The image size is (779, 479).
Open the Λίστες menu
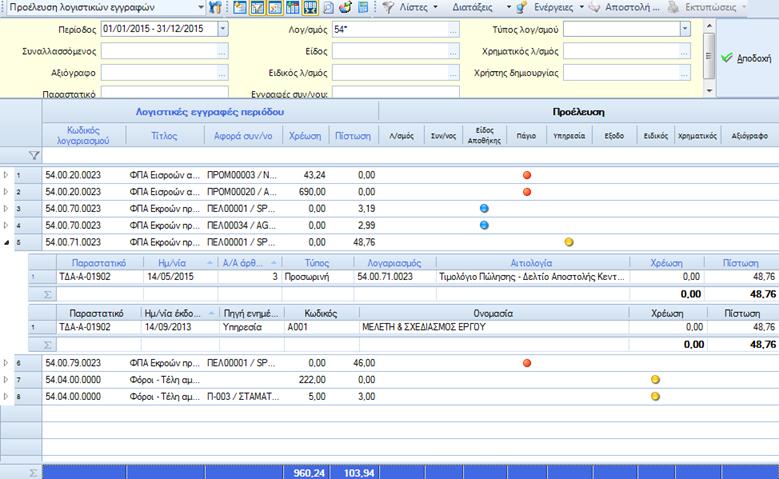(418, 7)
